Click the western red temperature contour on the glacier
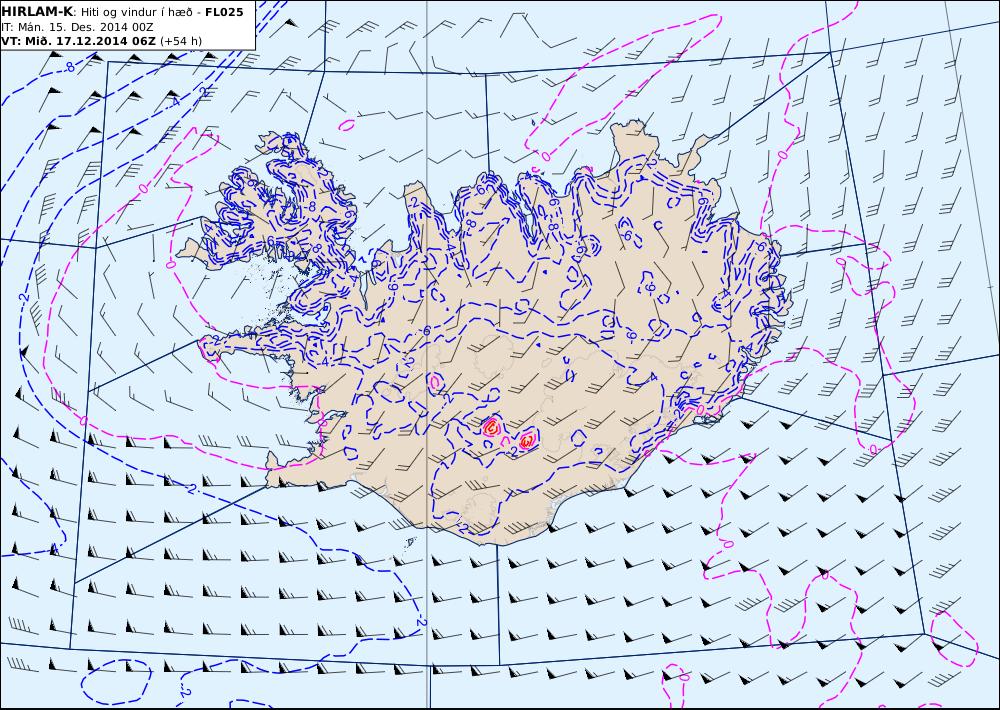 pos(491,427)
